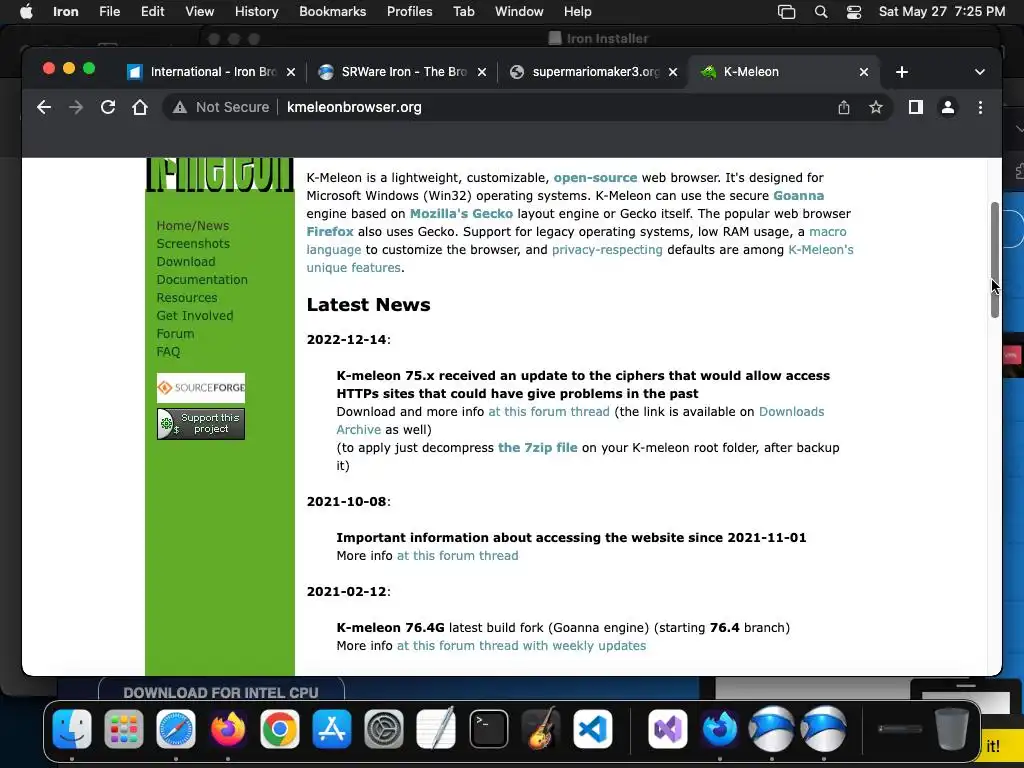Visit the Forum sidebar link
Viewport: 1024px width, 768px height.
pyautogui.click(x=175, y=334)
